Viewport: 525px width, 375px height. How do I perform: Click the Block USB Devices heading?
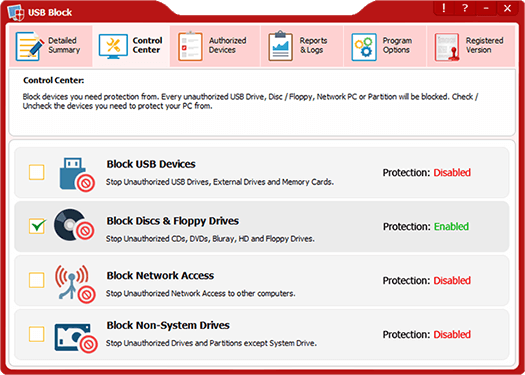point(151,164)
